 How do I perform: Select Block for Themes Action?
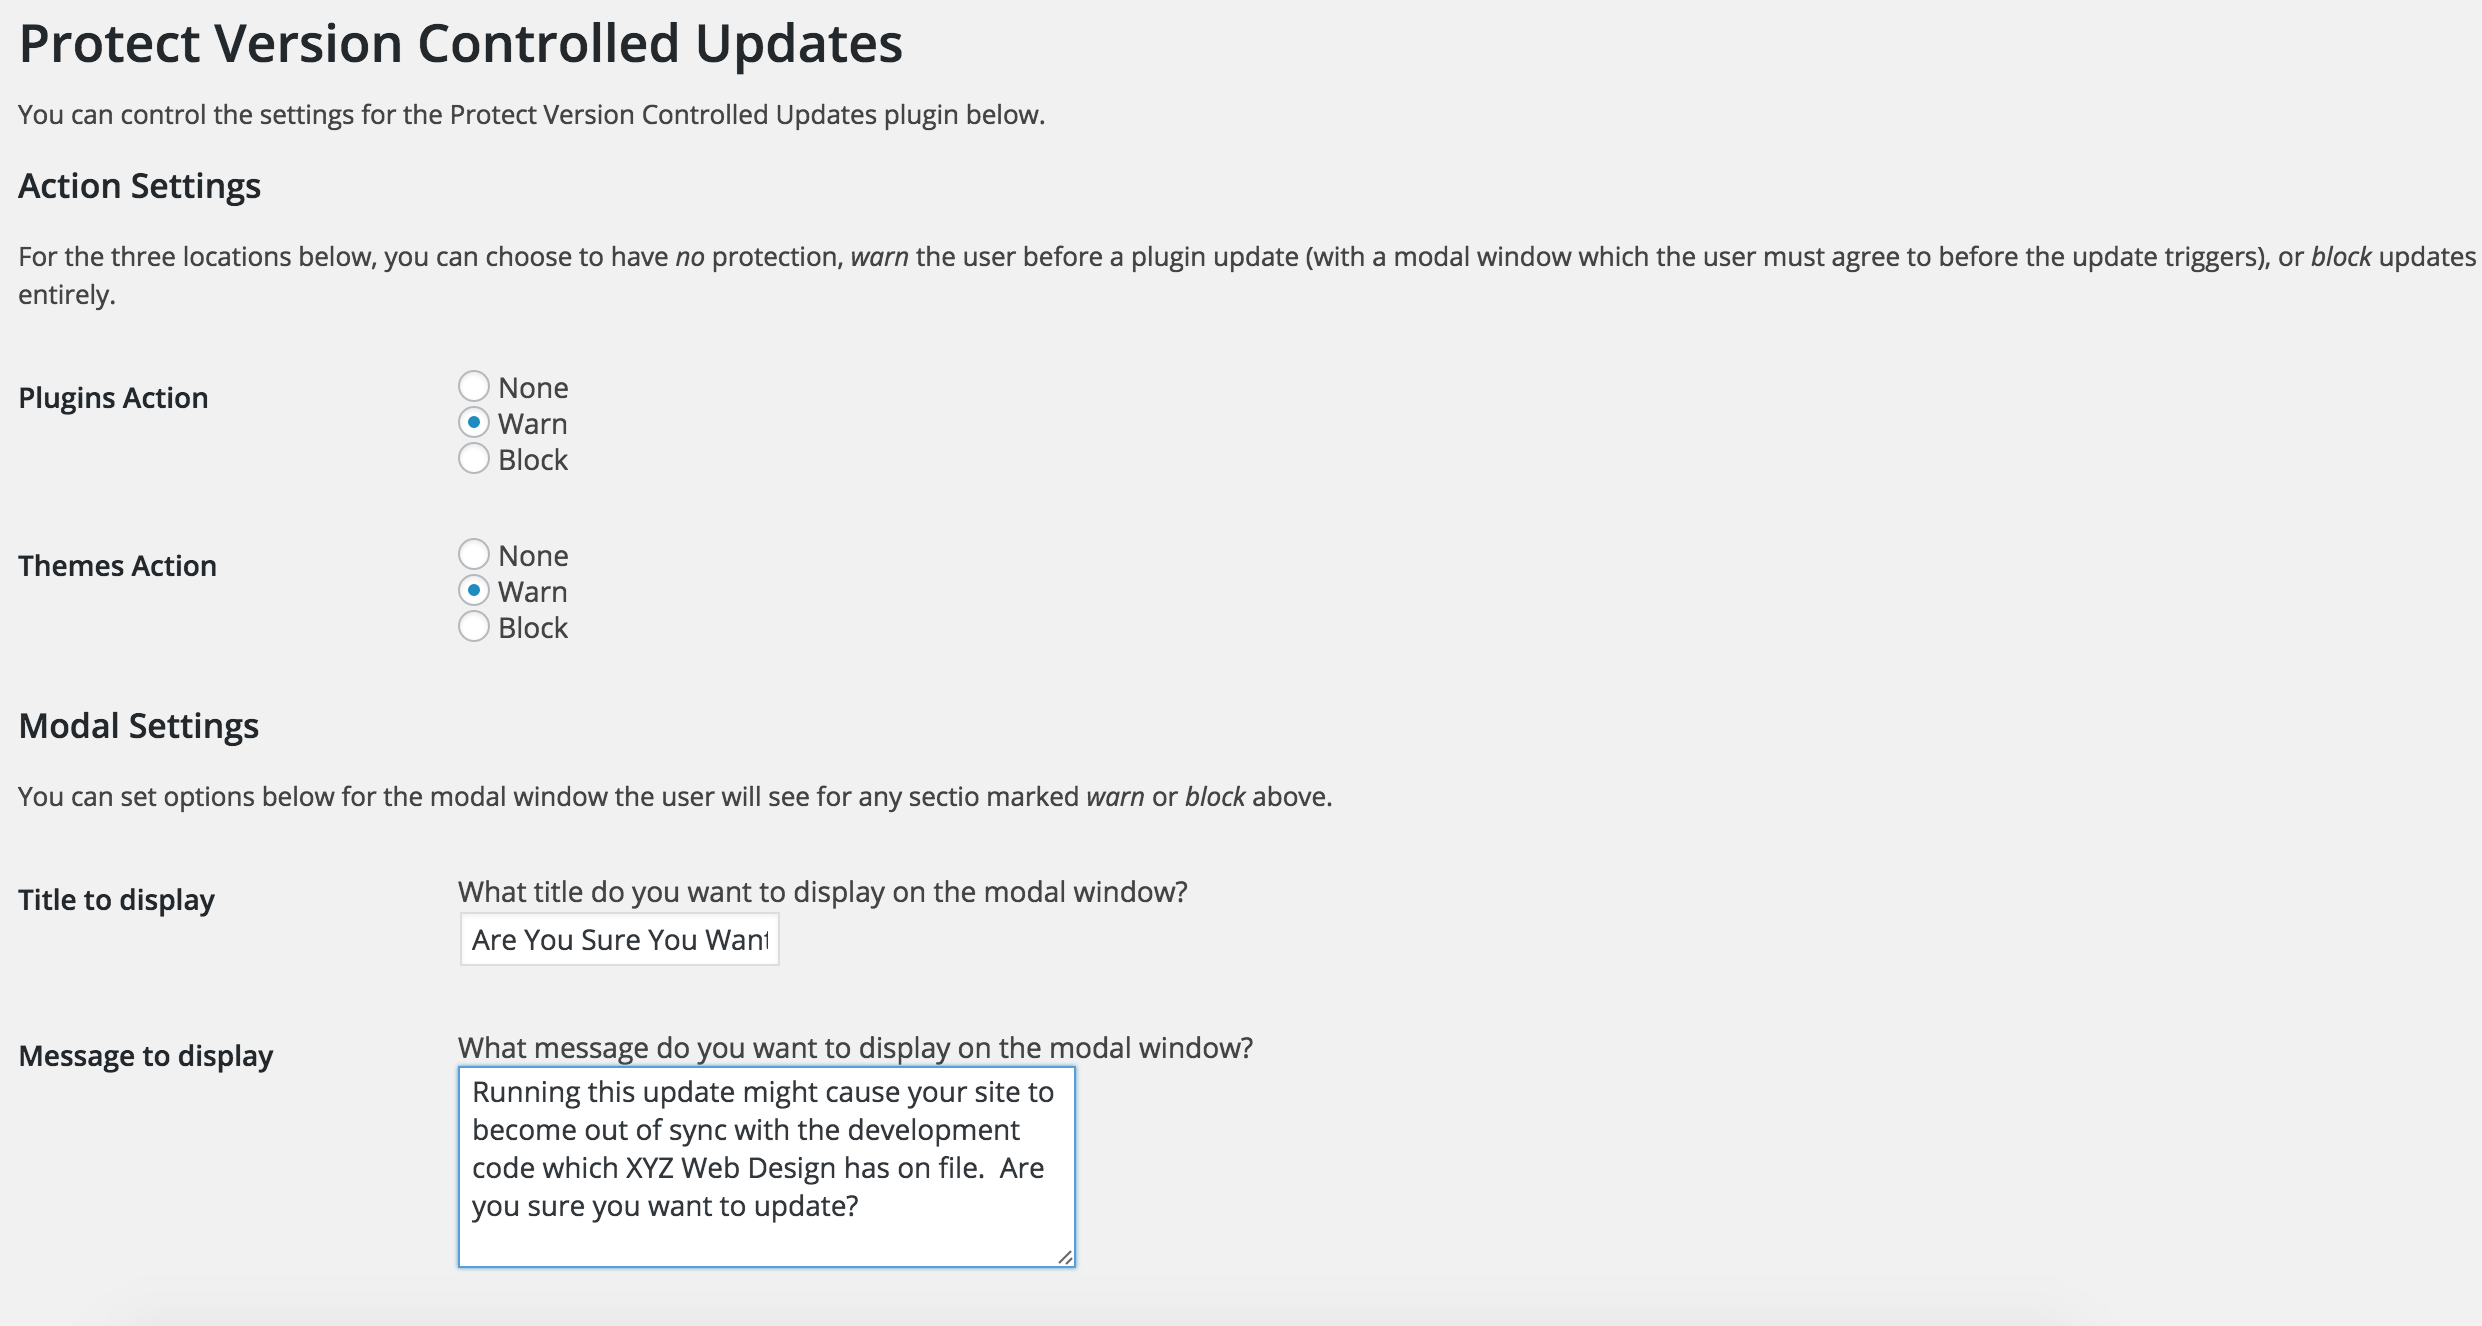click(x=473, y=626)
